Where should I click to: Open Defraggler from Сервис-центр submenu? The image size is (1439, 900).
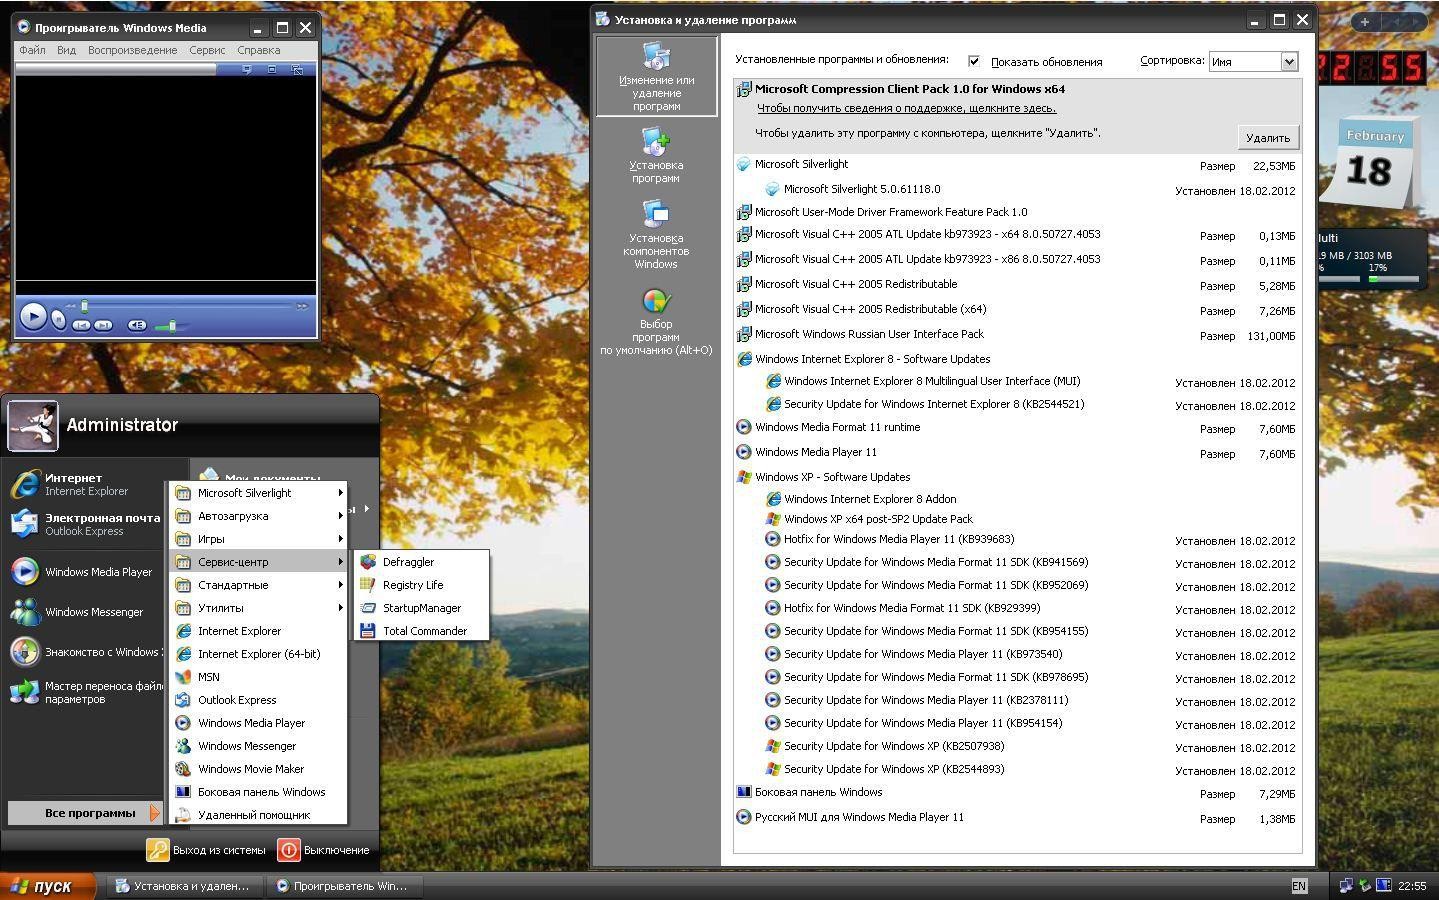(x=421, y=562)
